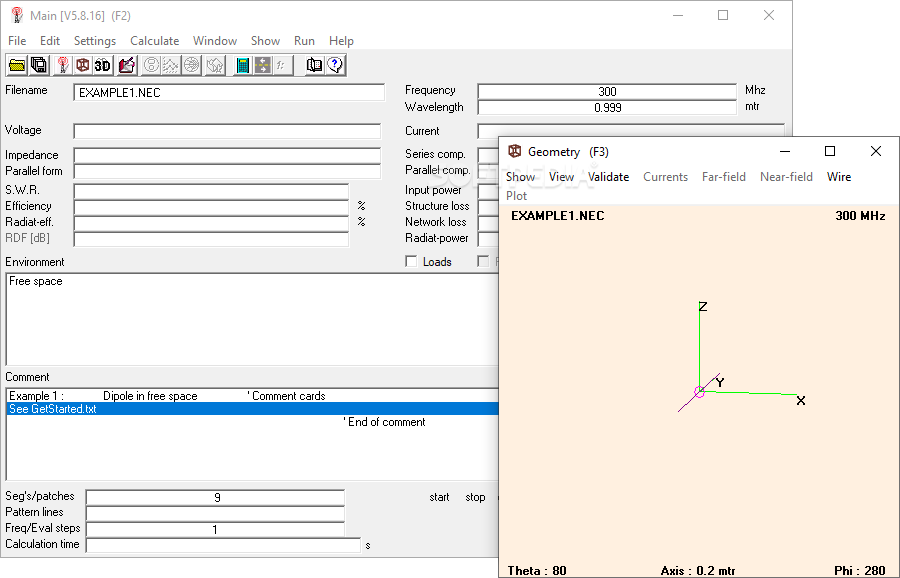Click the empty Parallel form field
The width and height of the screenshot is (900, 578).
pyautogui.click(x=227, y=171)
